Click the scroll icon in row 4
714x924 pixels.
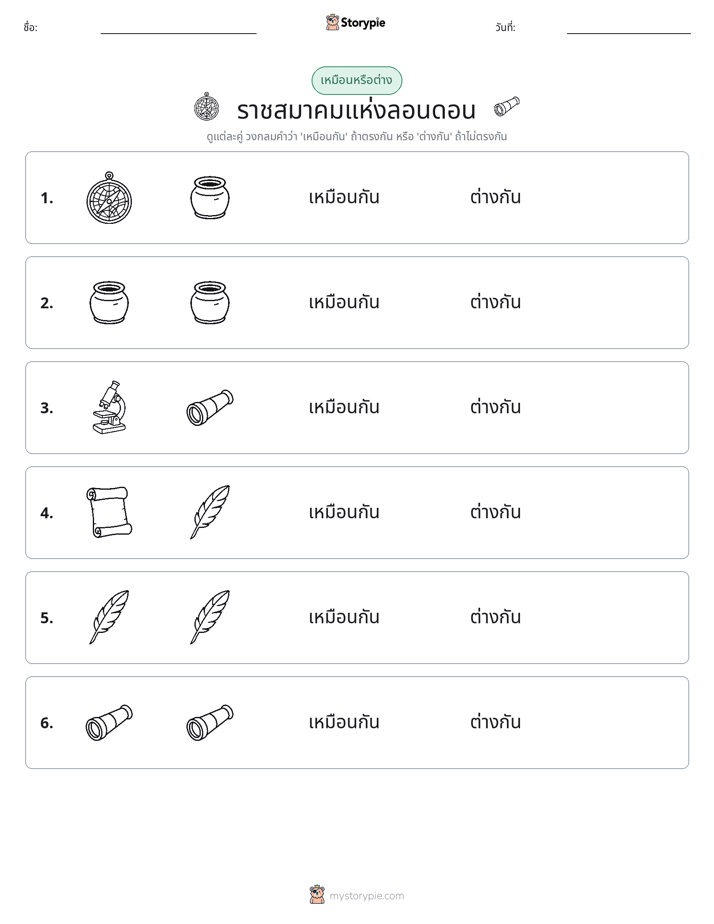pyautogui.click(x=109, y=512)
